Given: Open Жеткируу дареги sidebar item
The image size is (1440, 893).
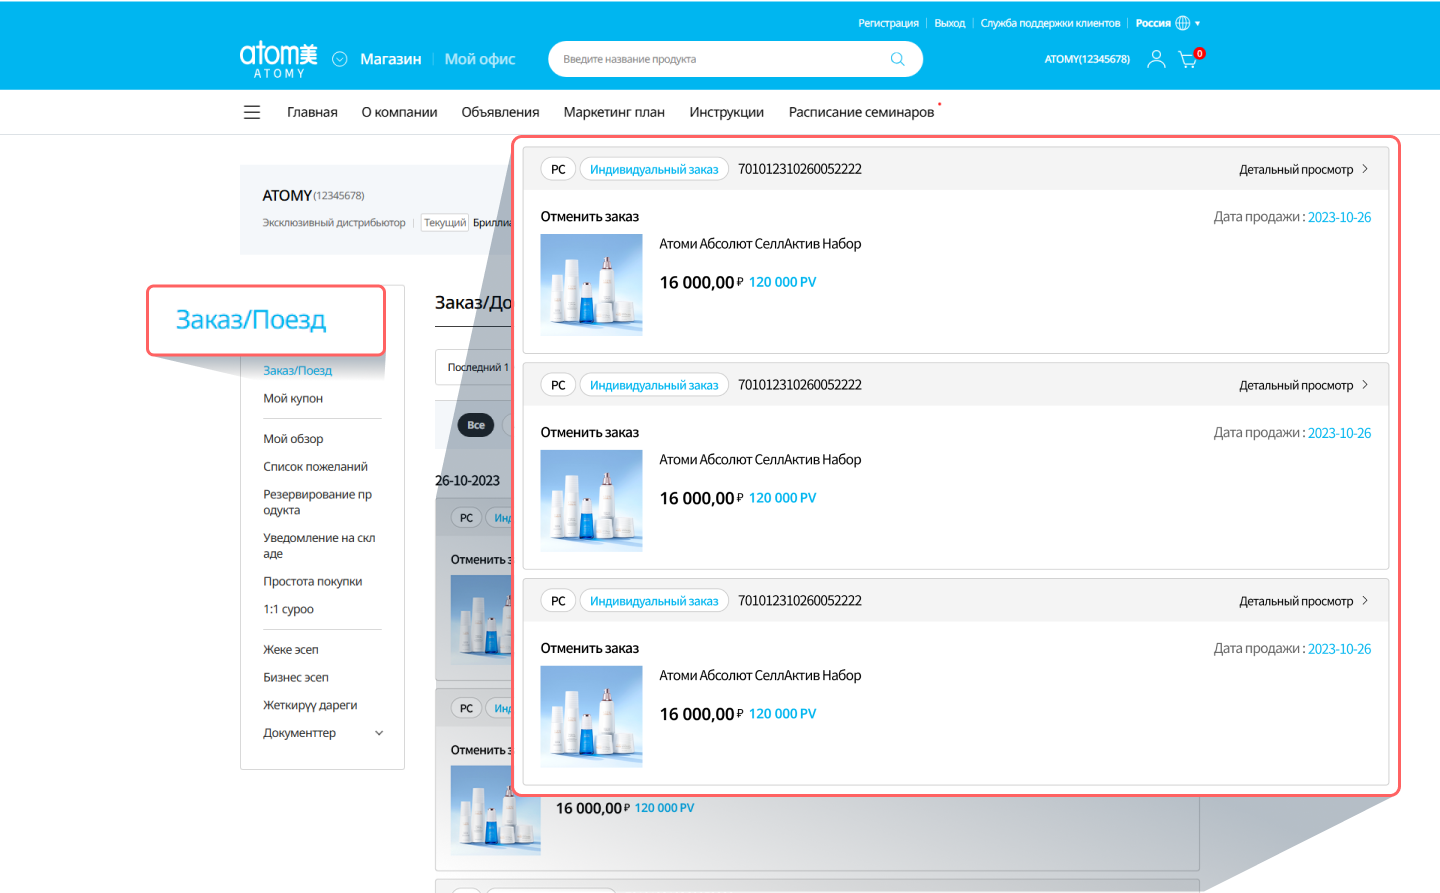Looking at the screenshot, I should (x=310, y=705).
